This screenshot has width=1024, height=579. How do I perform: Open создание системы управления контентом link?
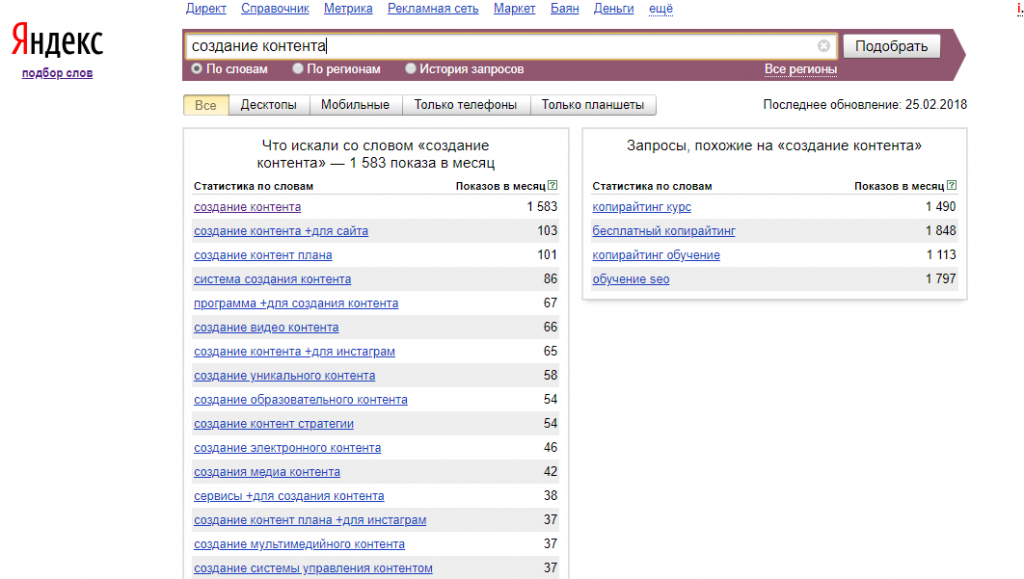pyautogui.click(x=313, y=569)
